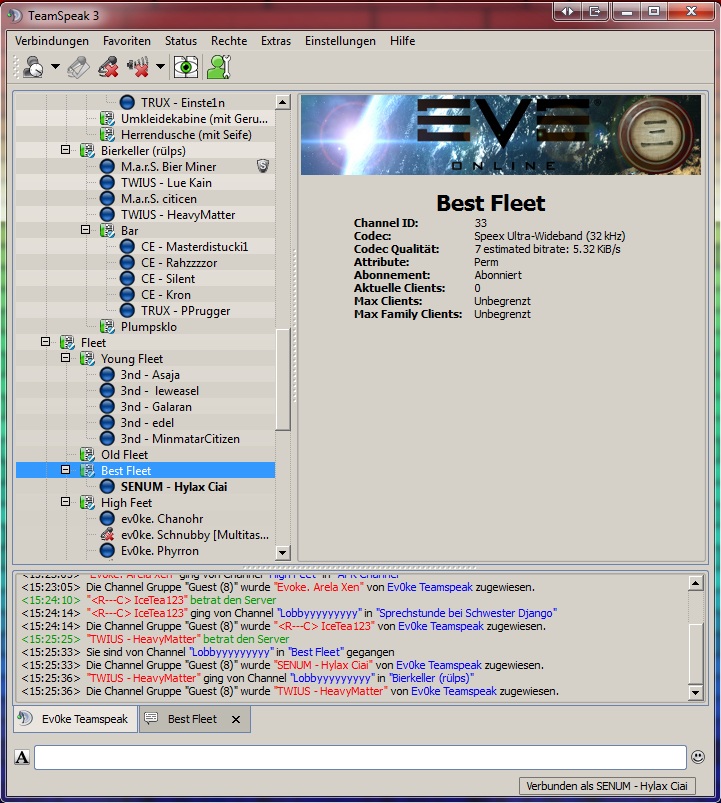The width and height of the screenshot is (721, 803).
Task: Click the status icon of TRUX - Einste1n
Action: click(127, 102)
